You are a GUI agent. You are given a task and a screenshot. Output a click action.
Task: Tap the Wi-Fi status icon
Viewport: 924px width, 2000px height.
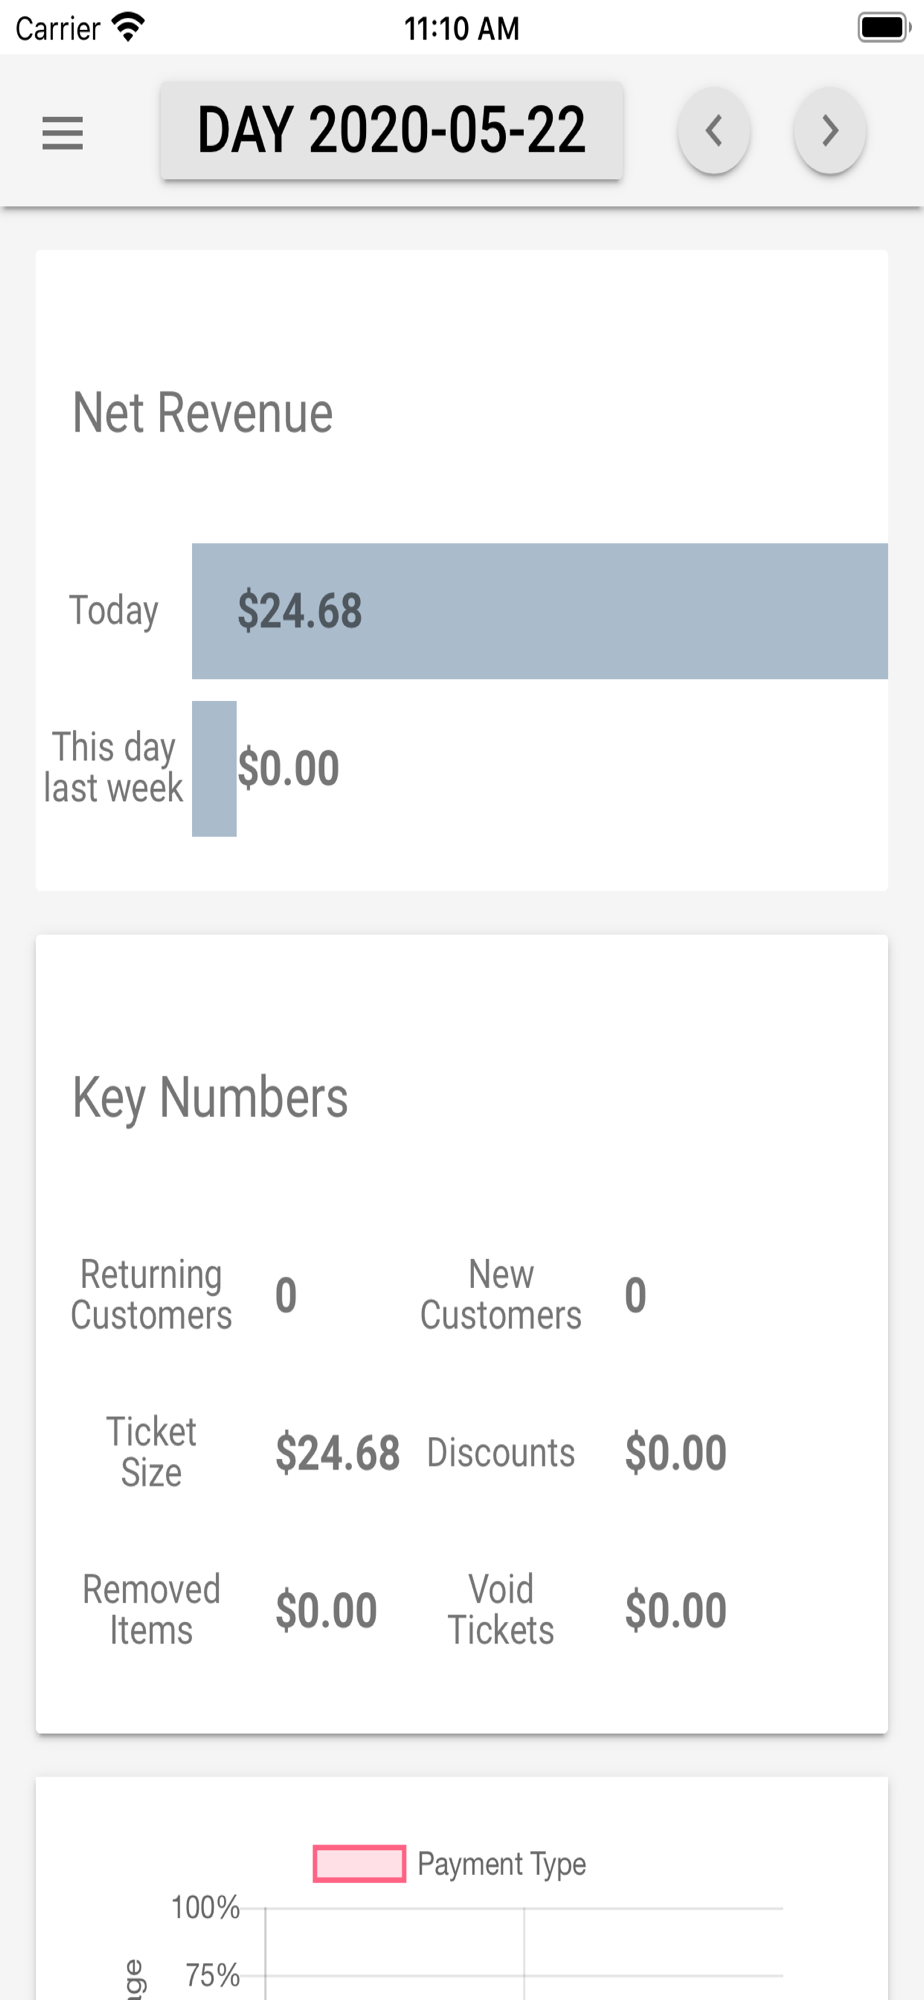(129, 27)
